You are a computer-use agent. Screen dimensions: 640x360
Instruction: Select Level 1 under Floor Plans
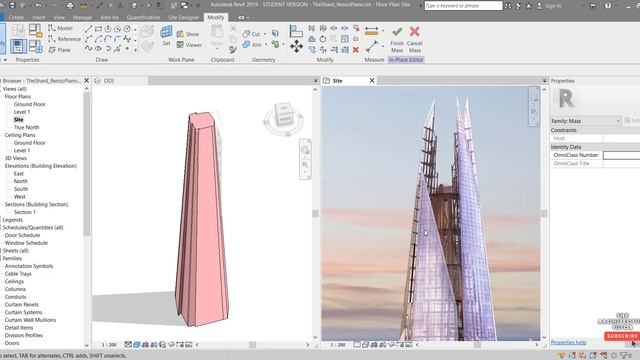click(x=22, y=112)
